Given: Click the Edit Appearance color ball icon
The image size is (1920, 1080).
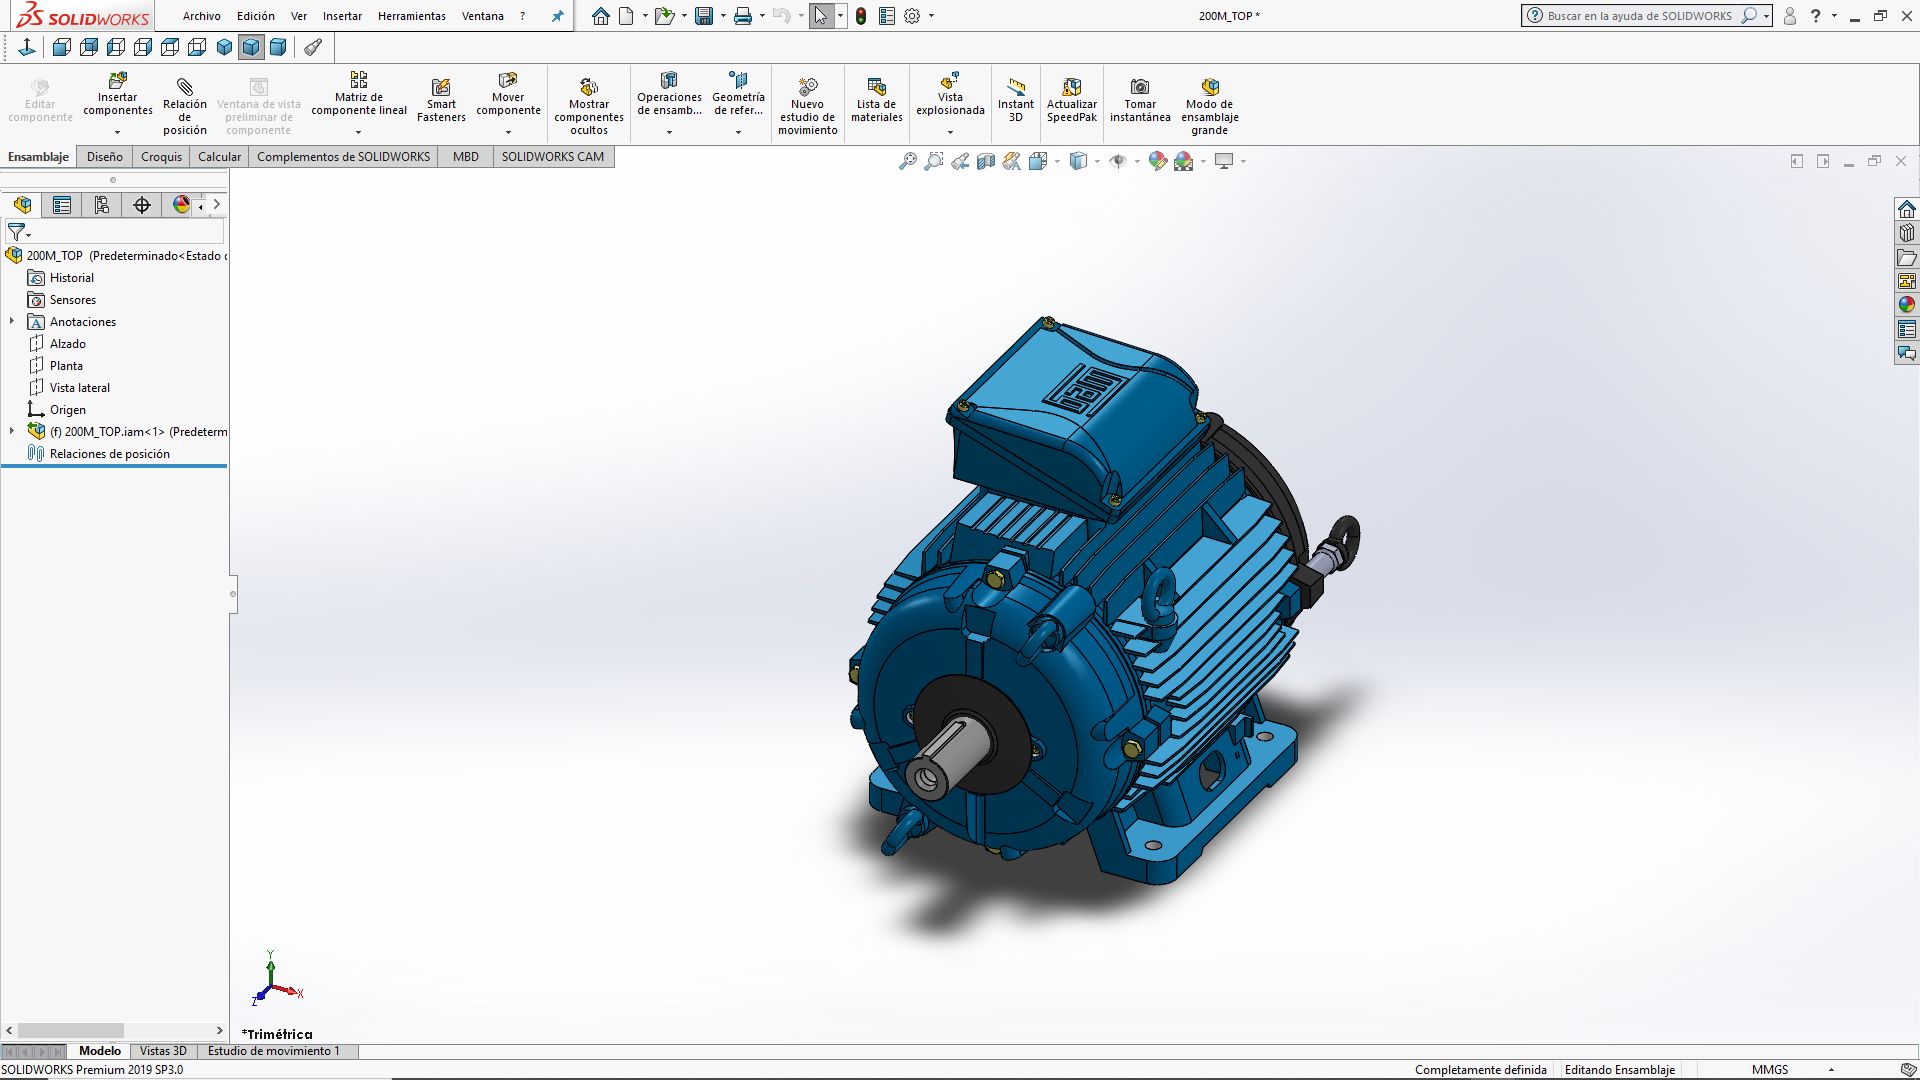Looking at the screenshot, I should 1157,161.
